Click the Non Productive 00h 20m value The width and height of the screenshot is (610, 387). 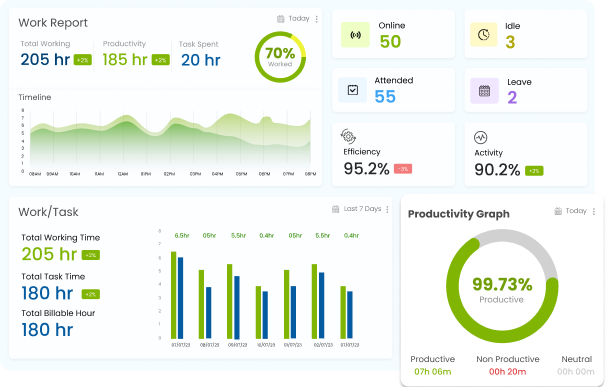click(x=508, y=372)
